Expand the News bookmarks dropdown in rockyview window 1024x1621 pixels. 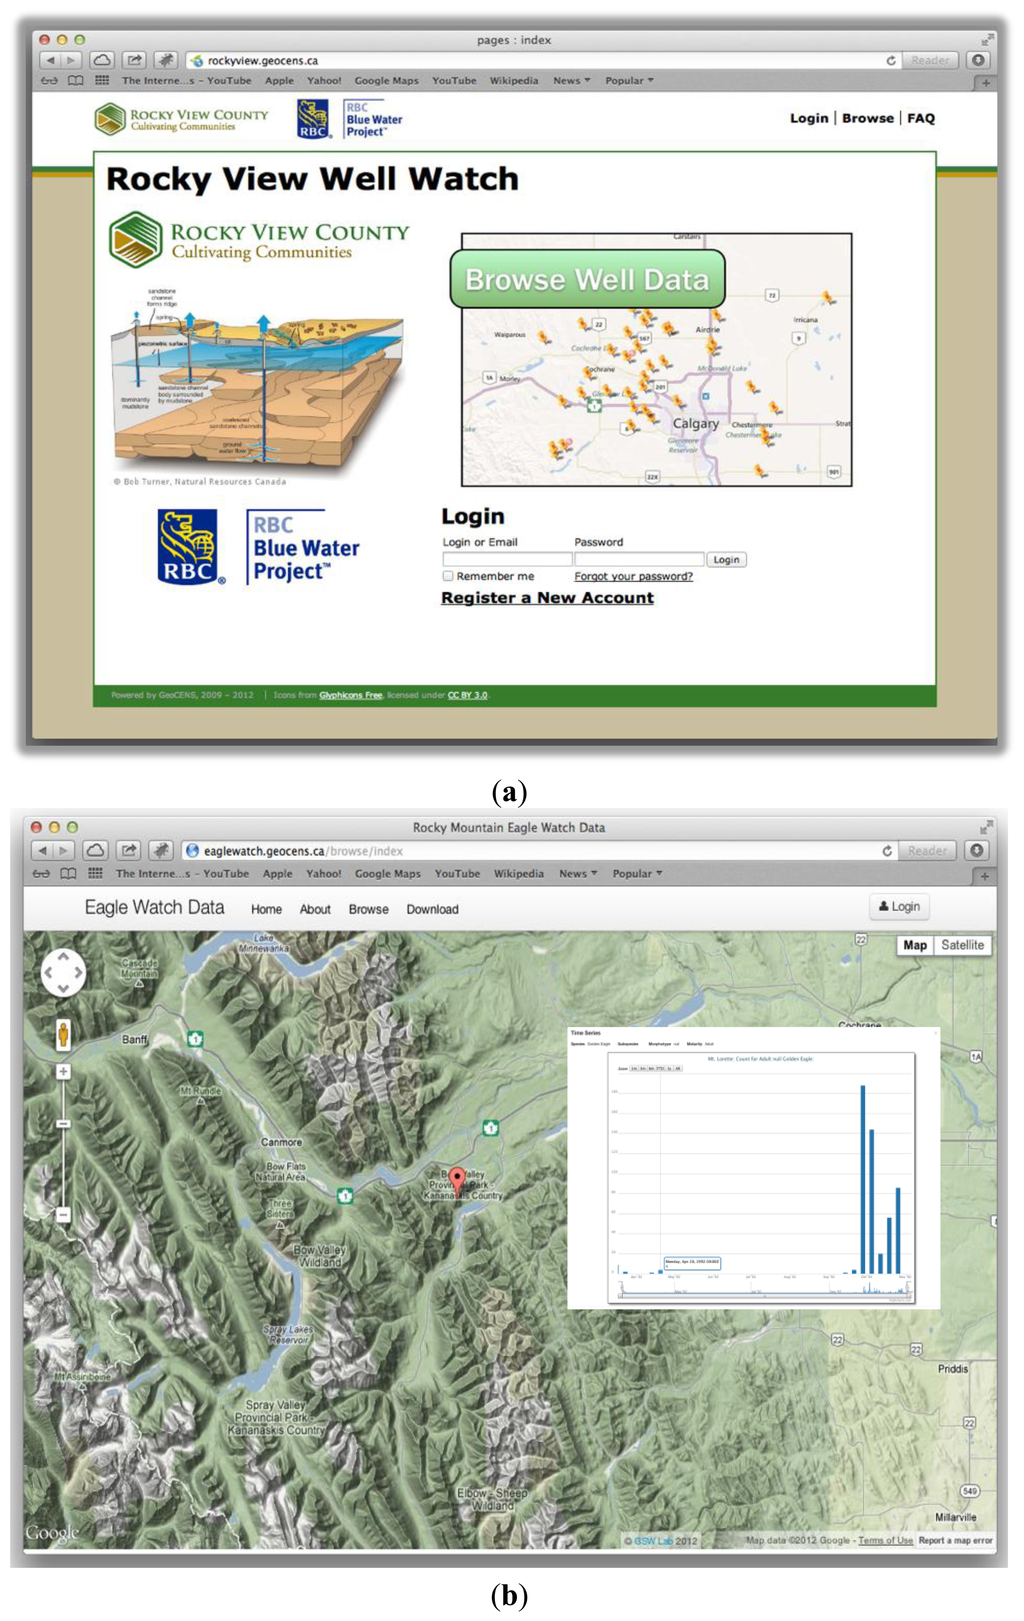click(x=571, y=81)
